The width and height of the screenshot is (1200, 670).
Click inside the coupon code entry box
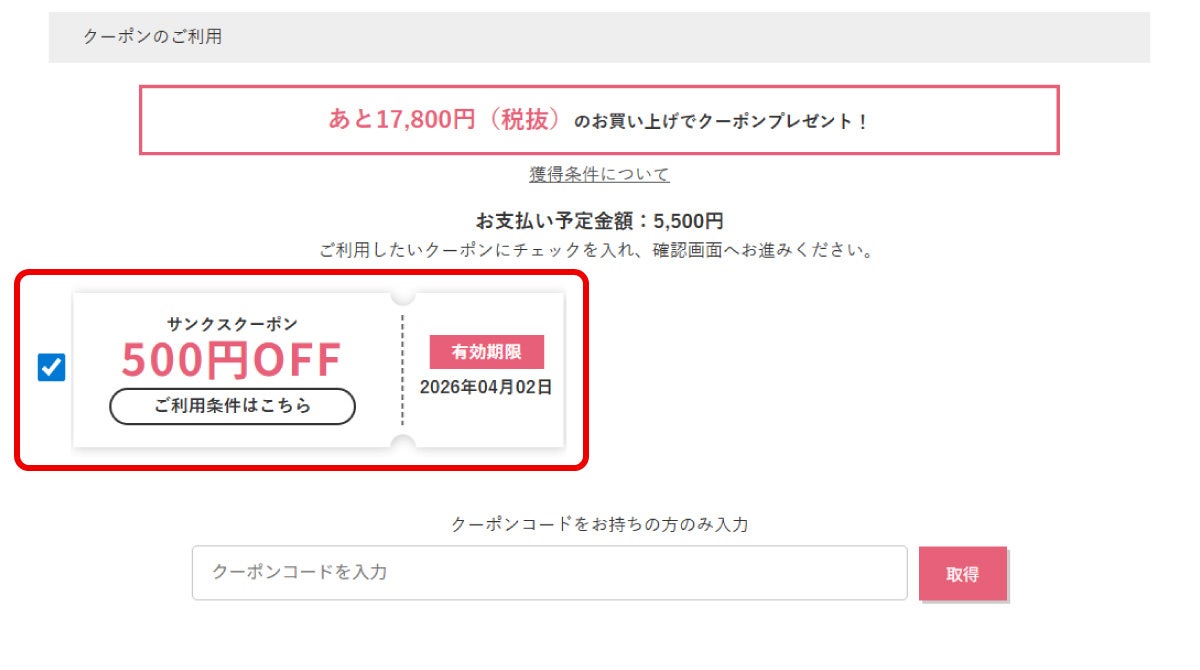[x=550, y=573]
